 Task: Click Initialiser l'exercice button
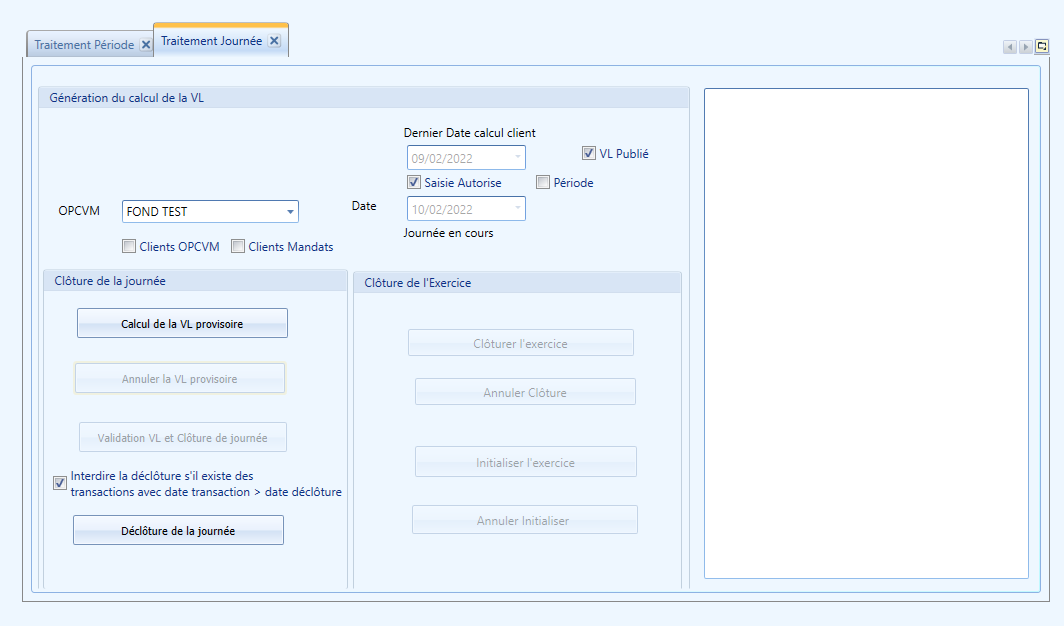pyautogui.click(x=526, y=462)
